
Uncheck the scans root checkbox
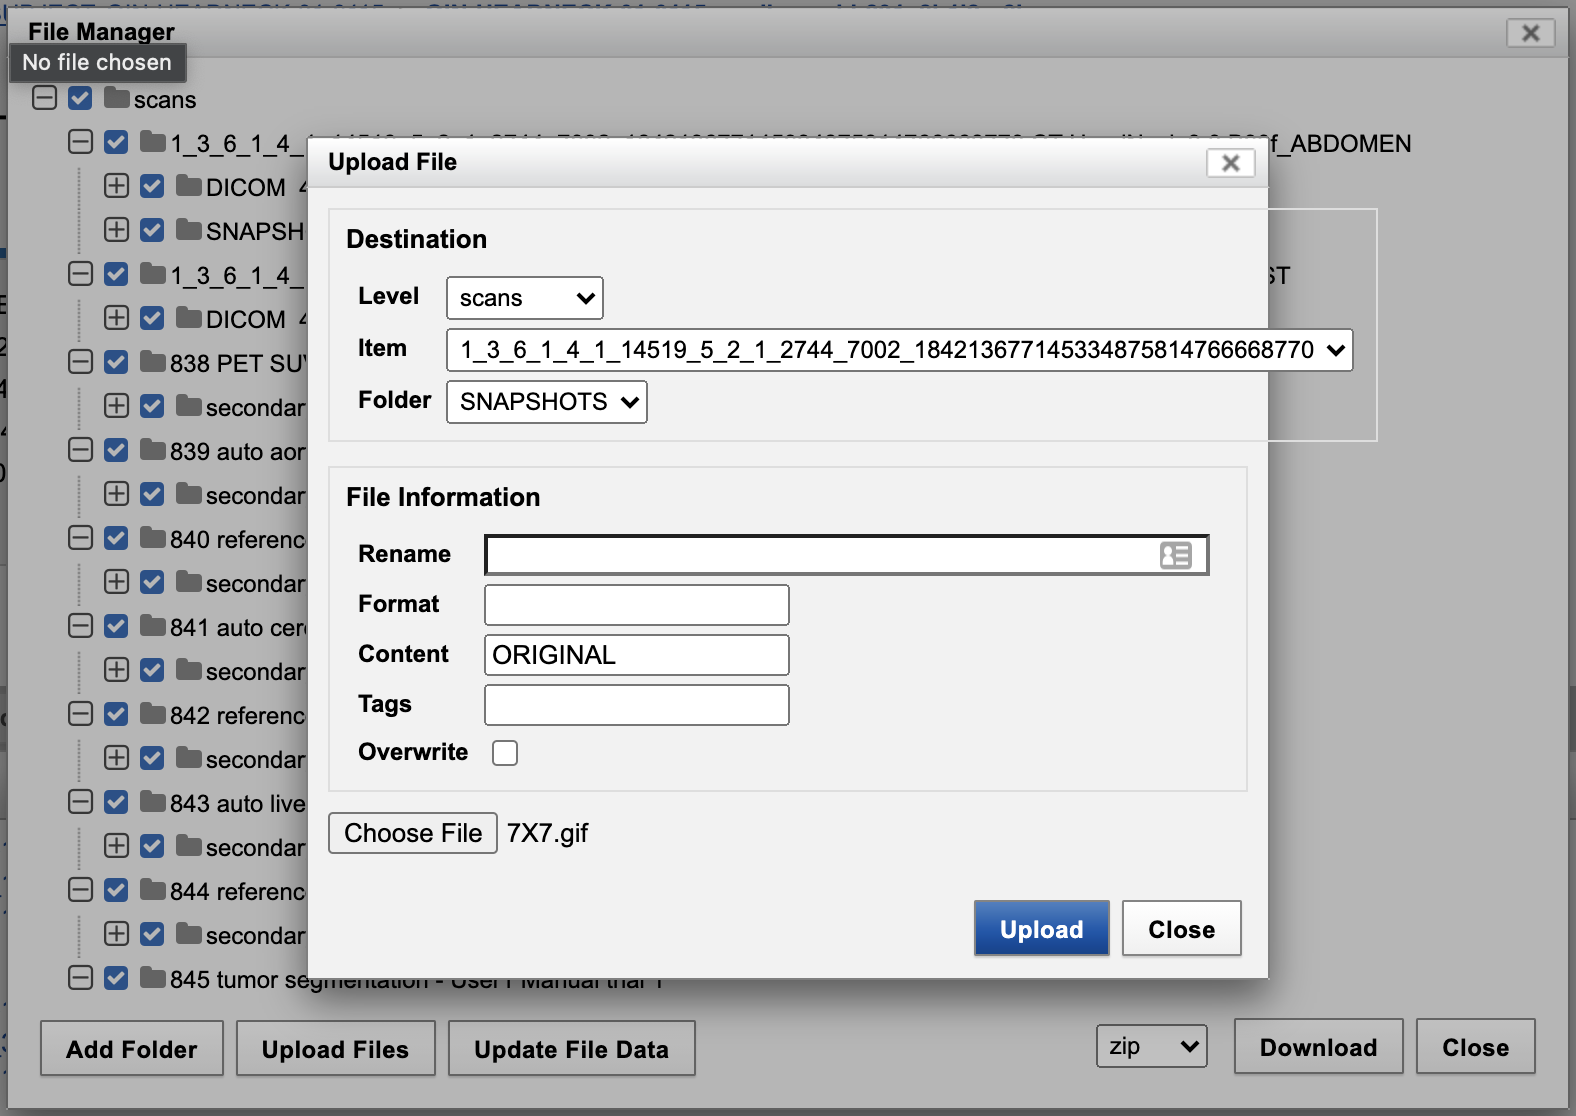81,98
